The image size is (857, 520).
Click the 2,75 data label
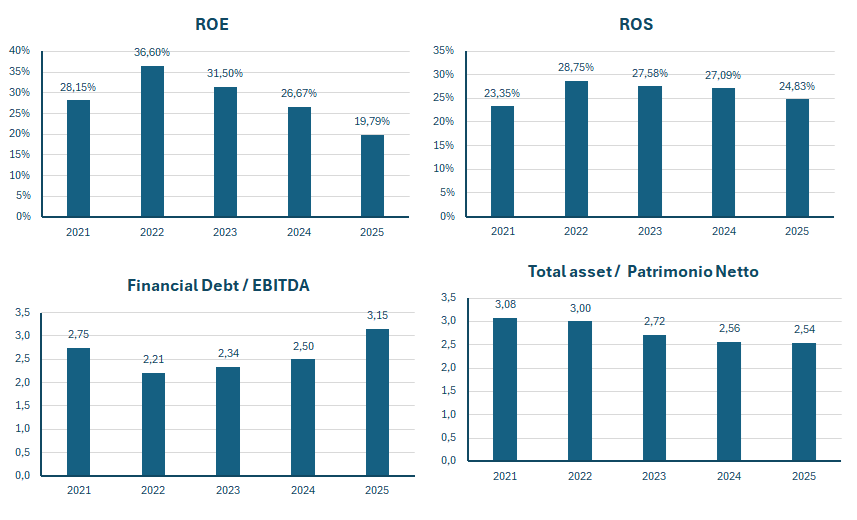click(x=78, y=335)
